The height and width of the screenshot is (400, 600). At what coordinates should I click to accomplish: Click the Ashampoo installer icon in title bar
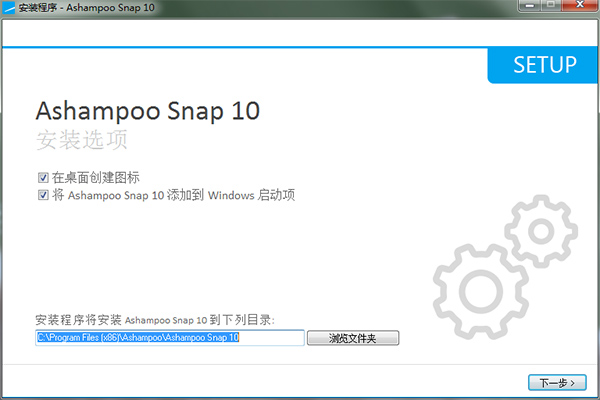tap(8, 7)
